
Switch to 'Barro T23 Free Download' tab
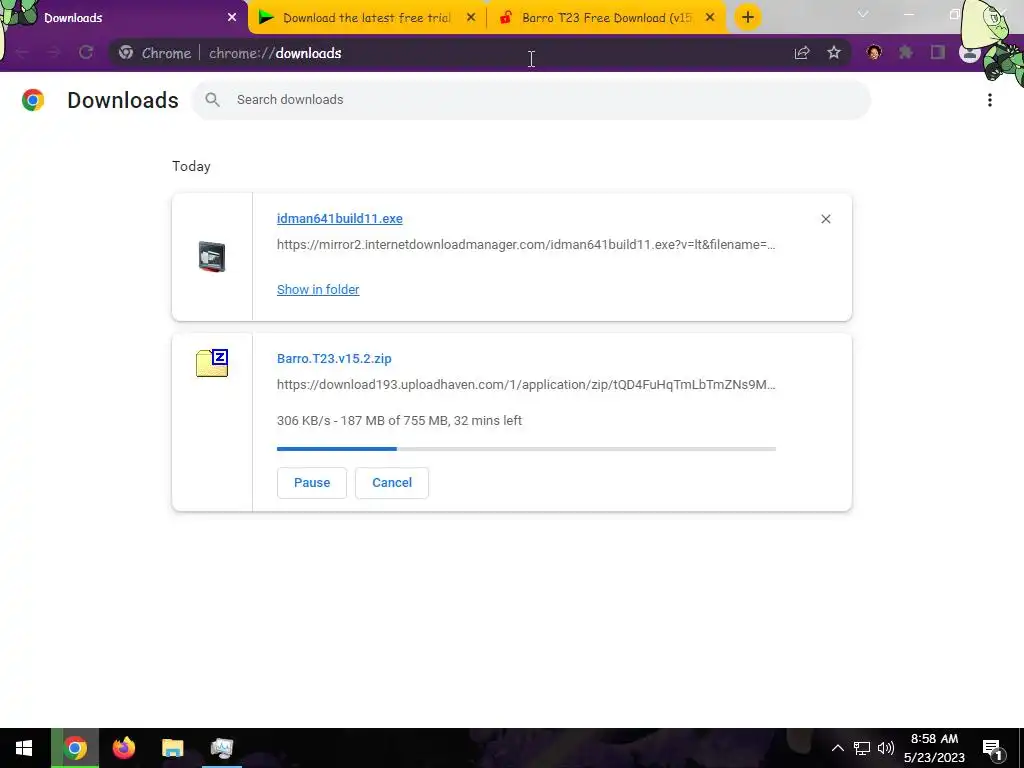(606, 18)
